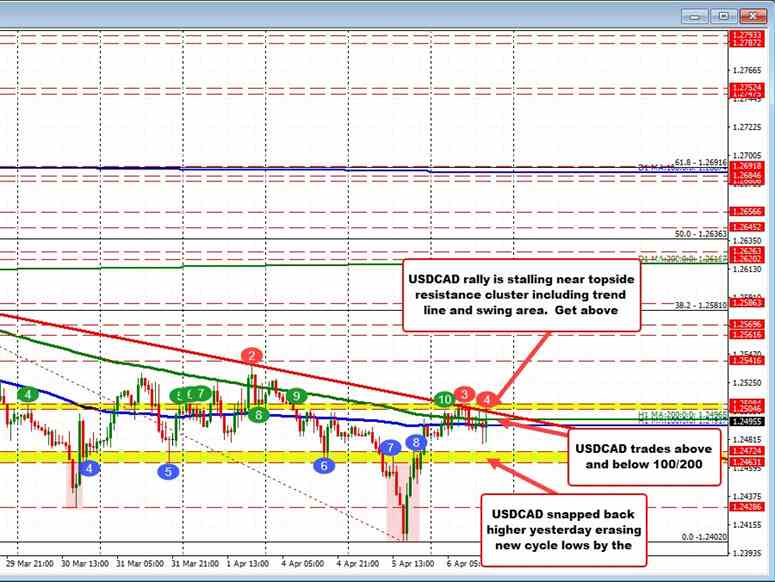The height and width of the screenshot is (582, 775).
Task: Click the 61.8 - 1.26916 Fibonacci label
Action: click(x=700, y=162)
